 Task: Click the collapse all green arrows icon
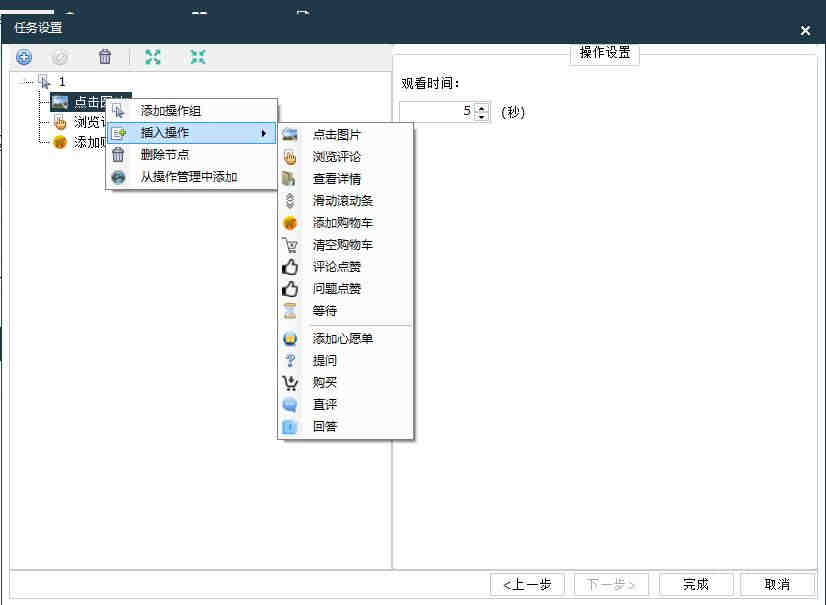click(198, 57)
